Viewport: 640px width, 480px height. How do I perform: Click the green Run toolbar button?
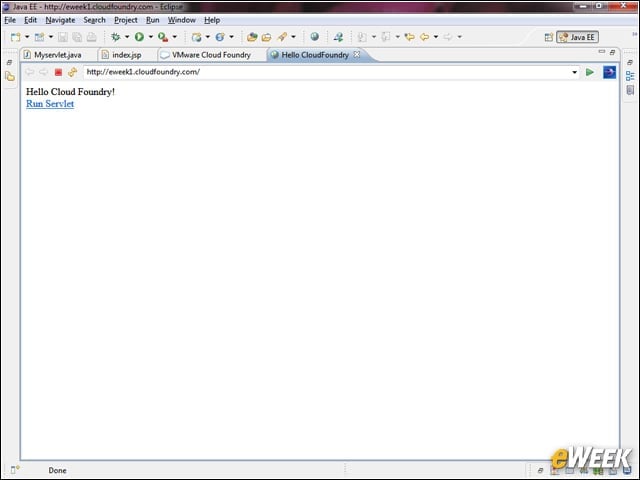pos(140,37)
